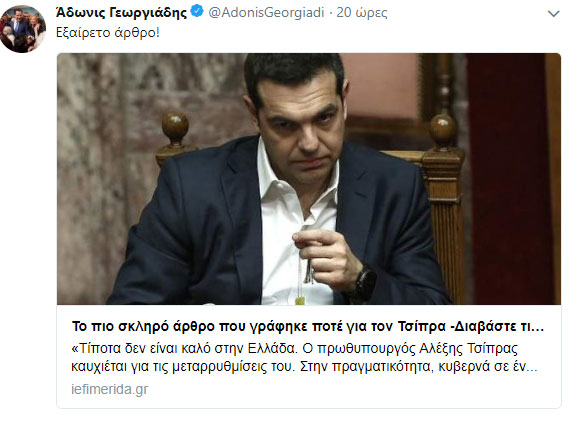
Task: Open the iefimerida.gr source link
Action: click(110, 389)
